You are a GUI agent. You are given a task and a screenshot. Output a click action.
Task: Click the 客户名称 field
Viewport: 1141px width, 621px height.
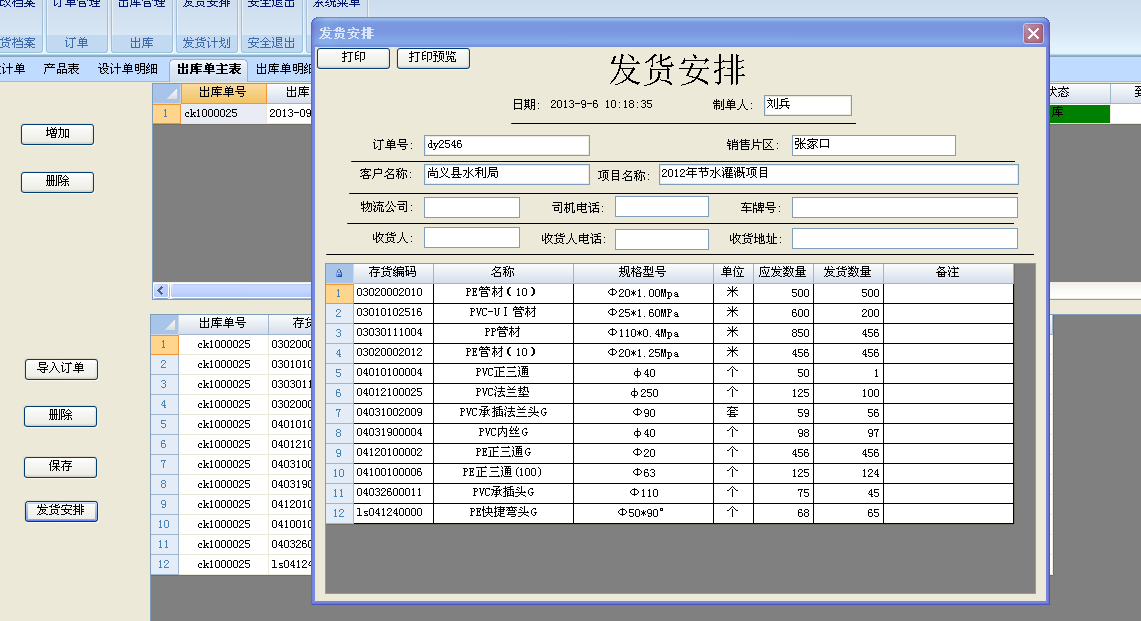[506, 174]
